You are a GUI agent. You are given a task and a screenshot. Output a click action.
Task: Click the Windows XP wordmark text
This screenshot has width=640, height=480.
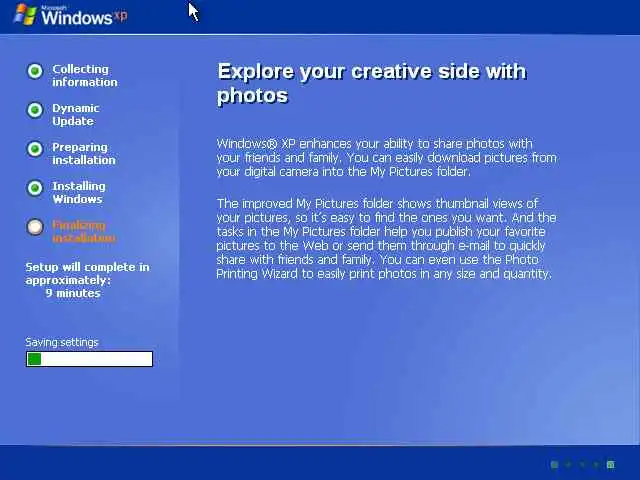pyautogui.click(x=84, y=16)
